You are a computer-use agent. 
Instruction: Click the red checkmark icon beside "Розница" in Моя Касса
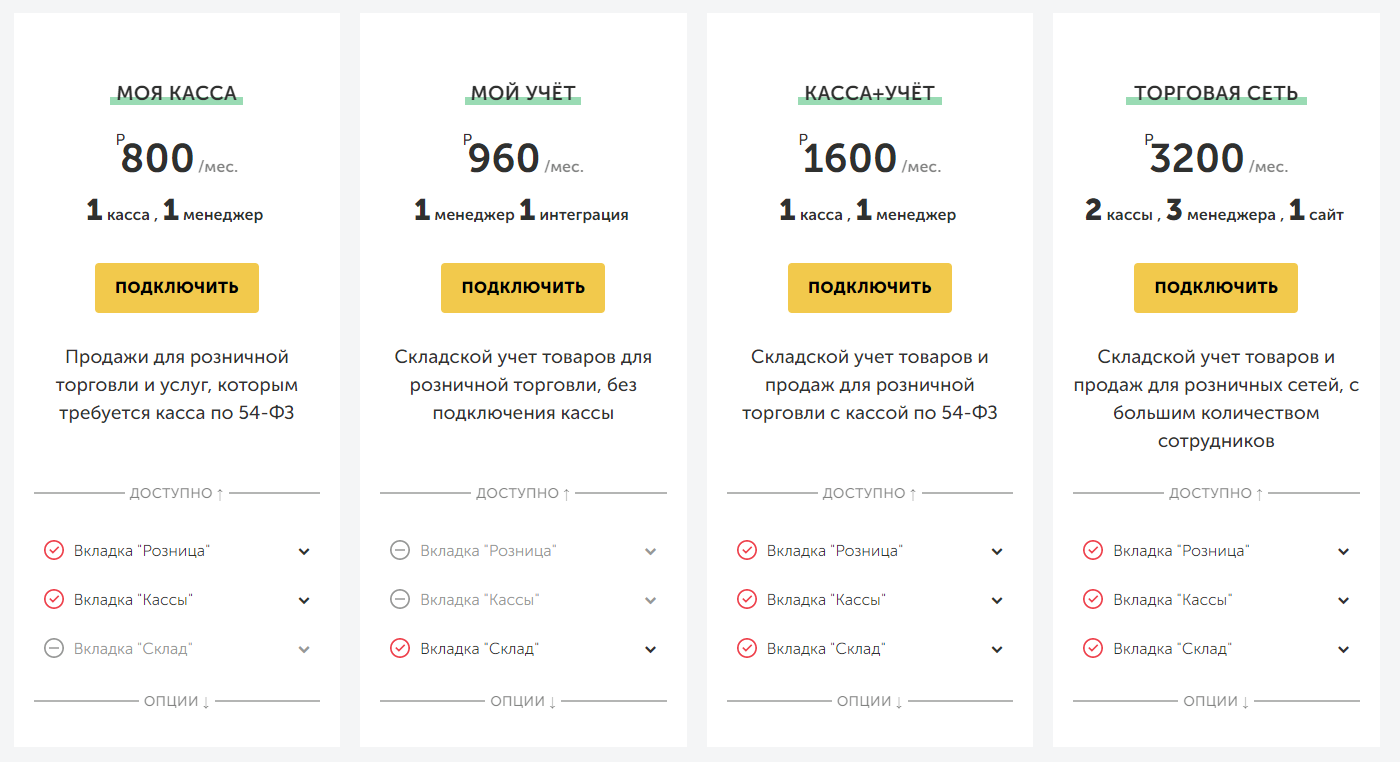(54, 550)
